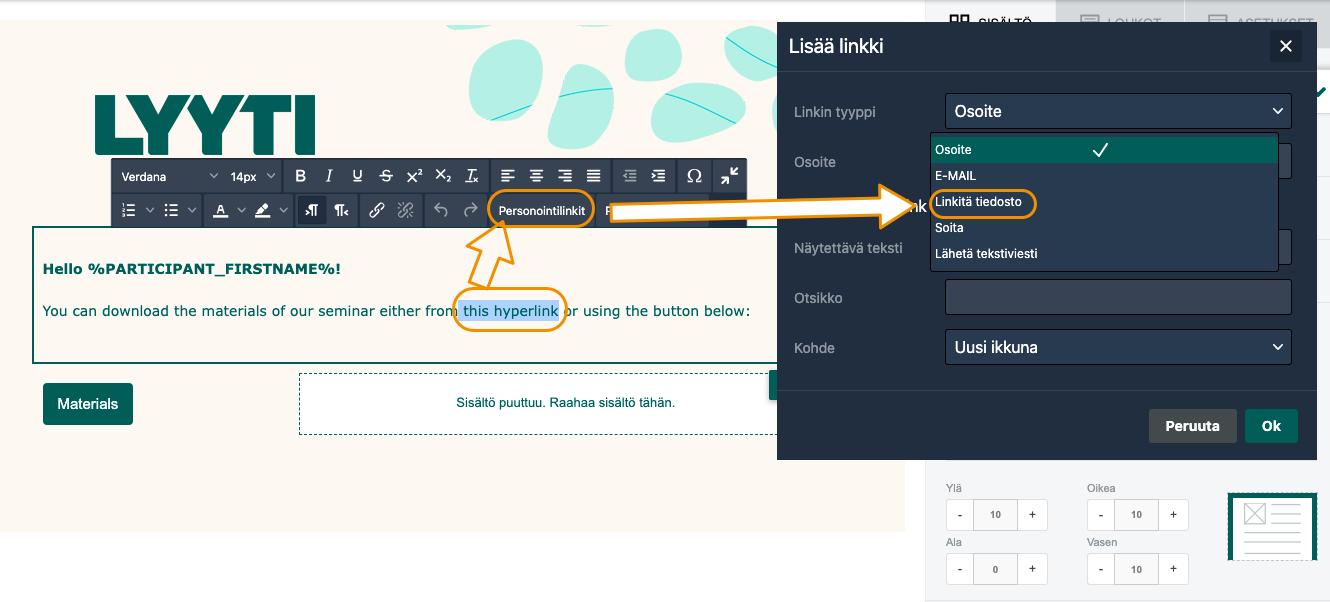Screen dimensions: 1330x602
Task: Toggle underline formatting
Action: 357,176
